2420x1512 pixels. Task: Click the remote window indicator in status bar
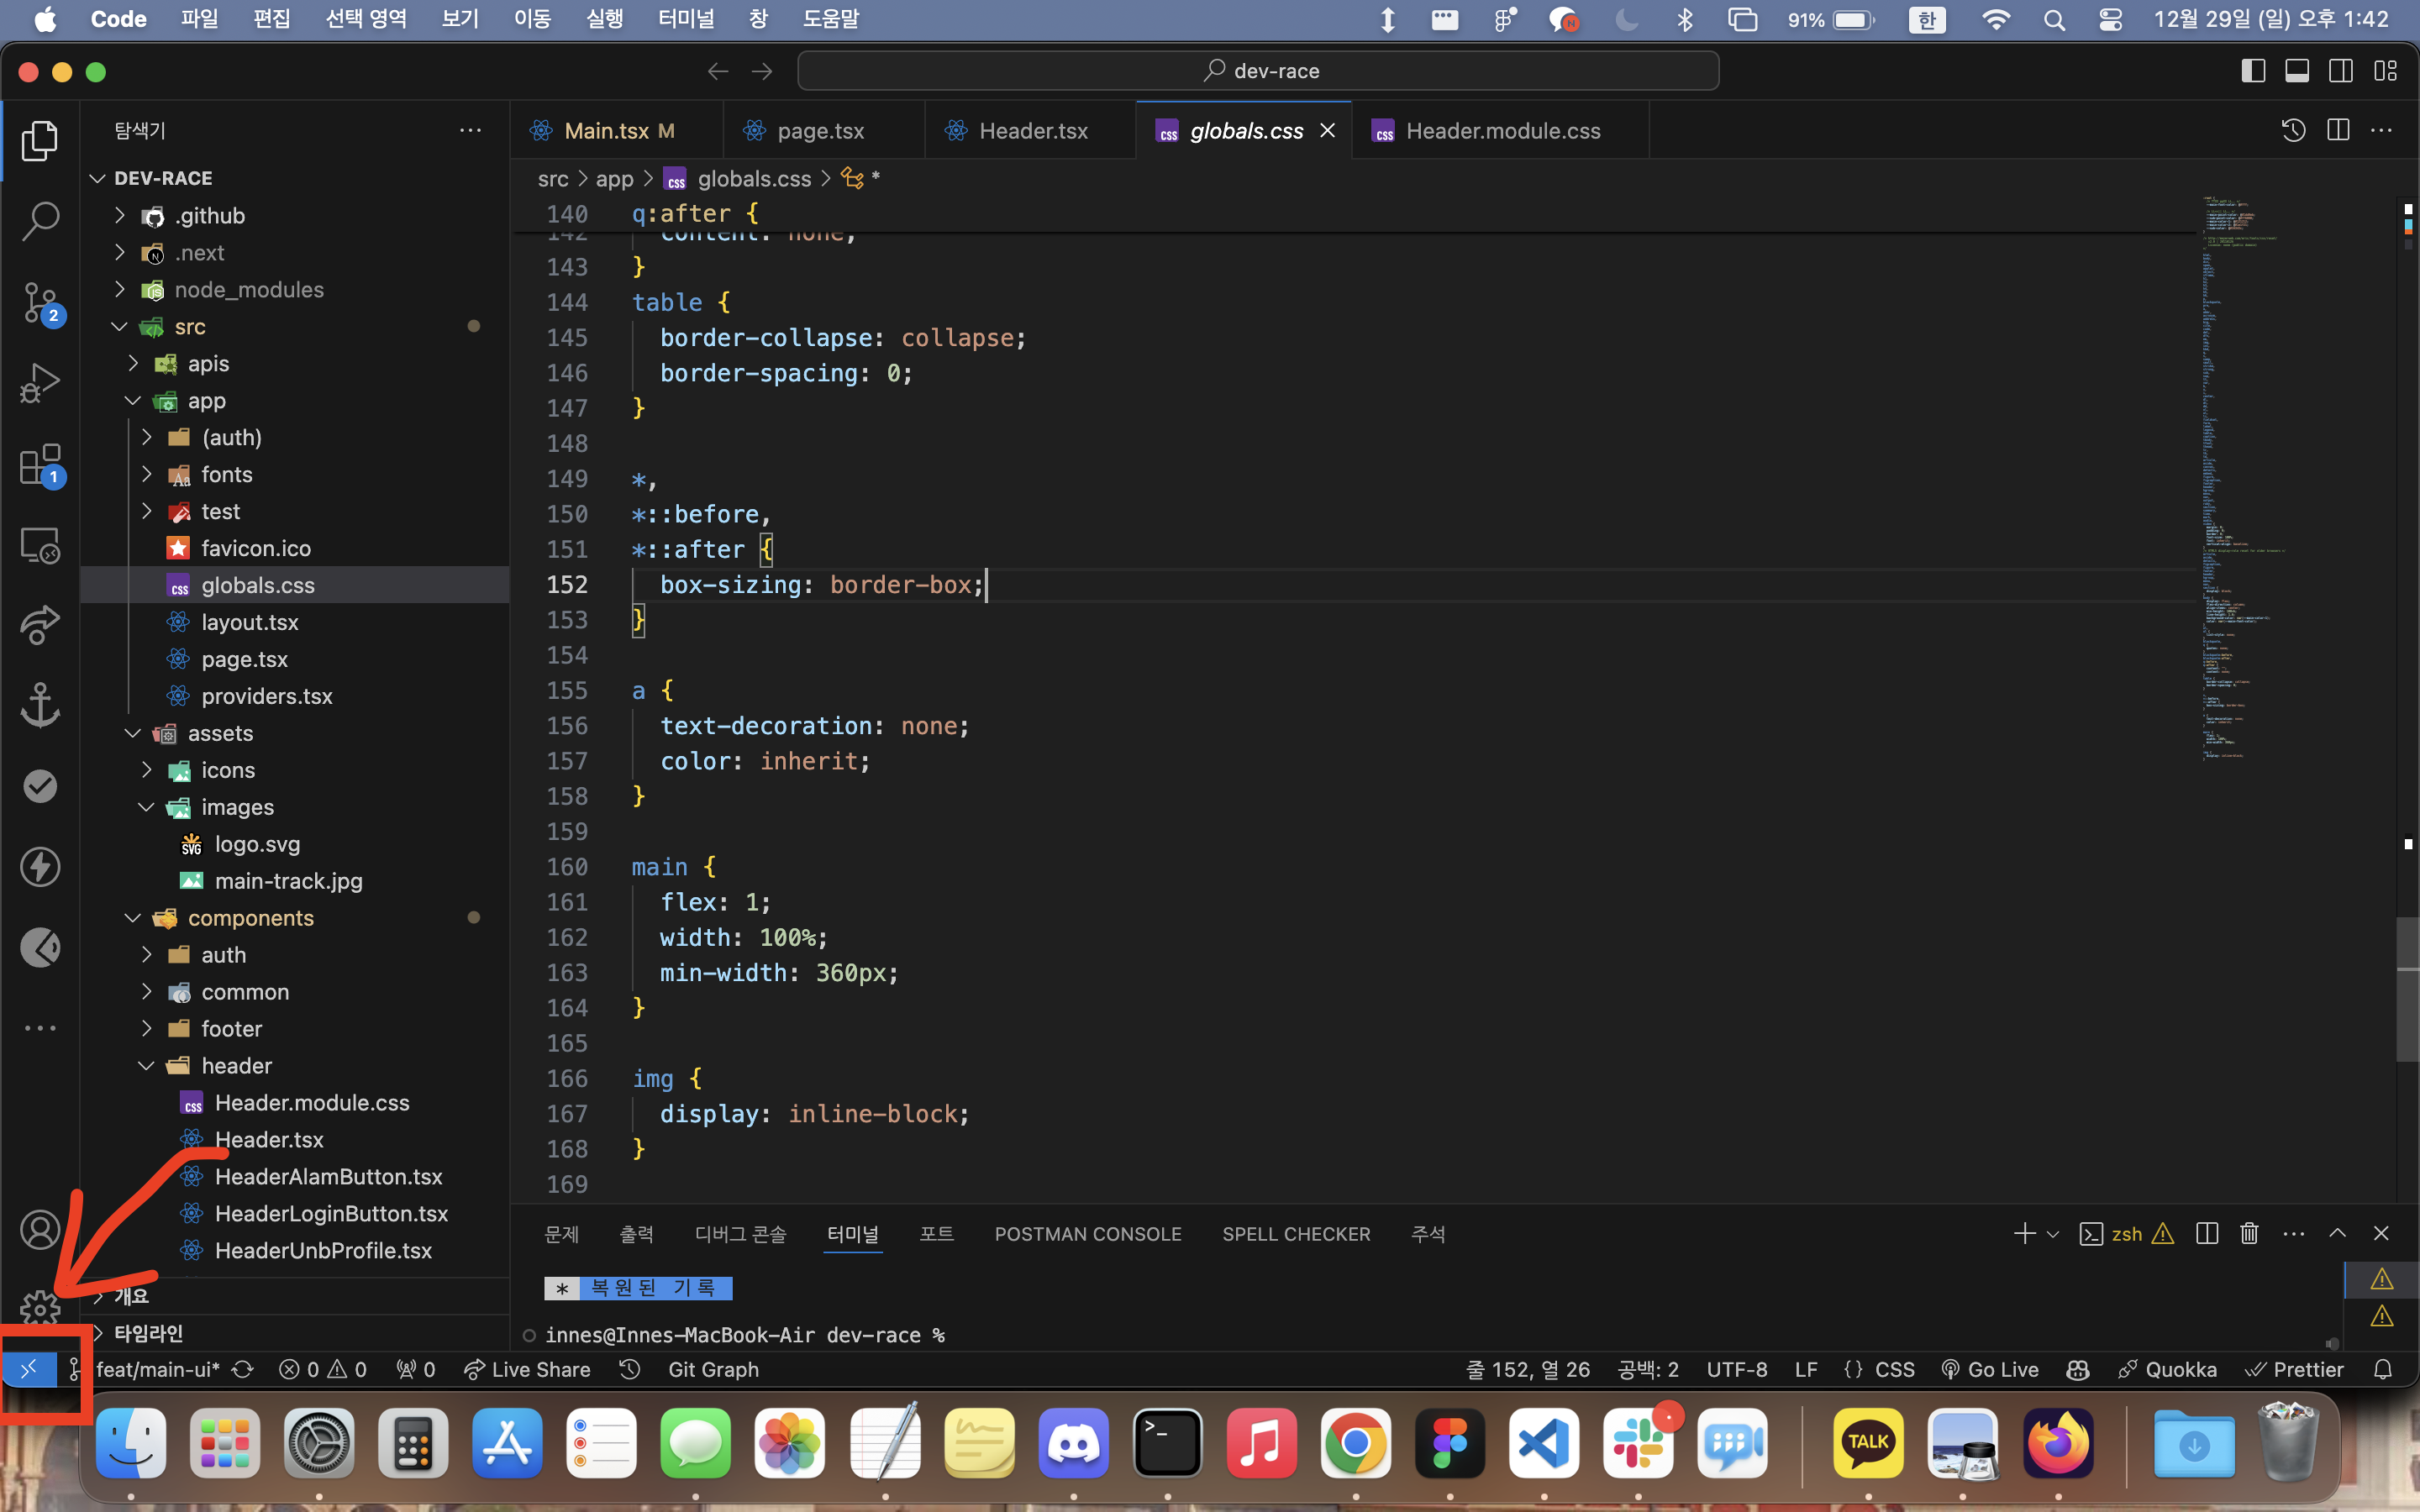pyautogui.click(x=29, y=1369)
